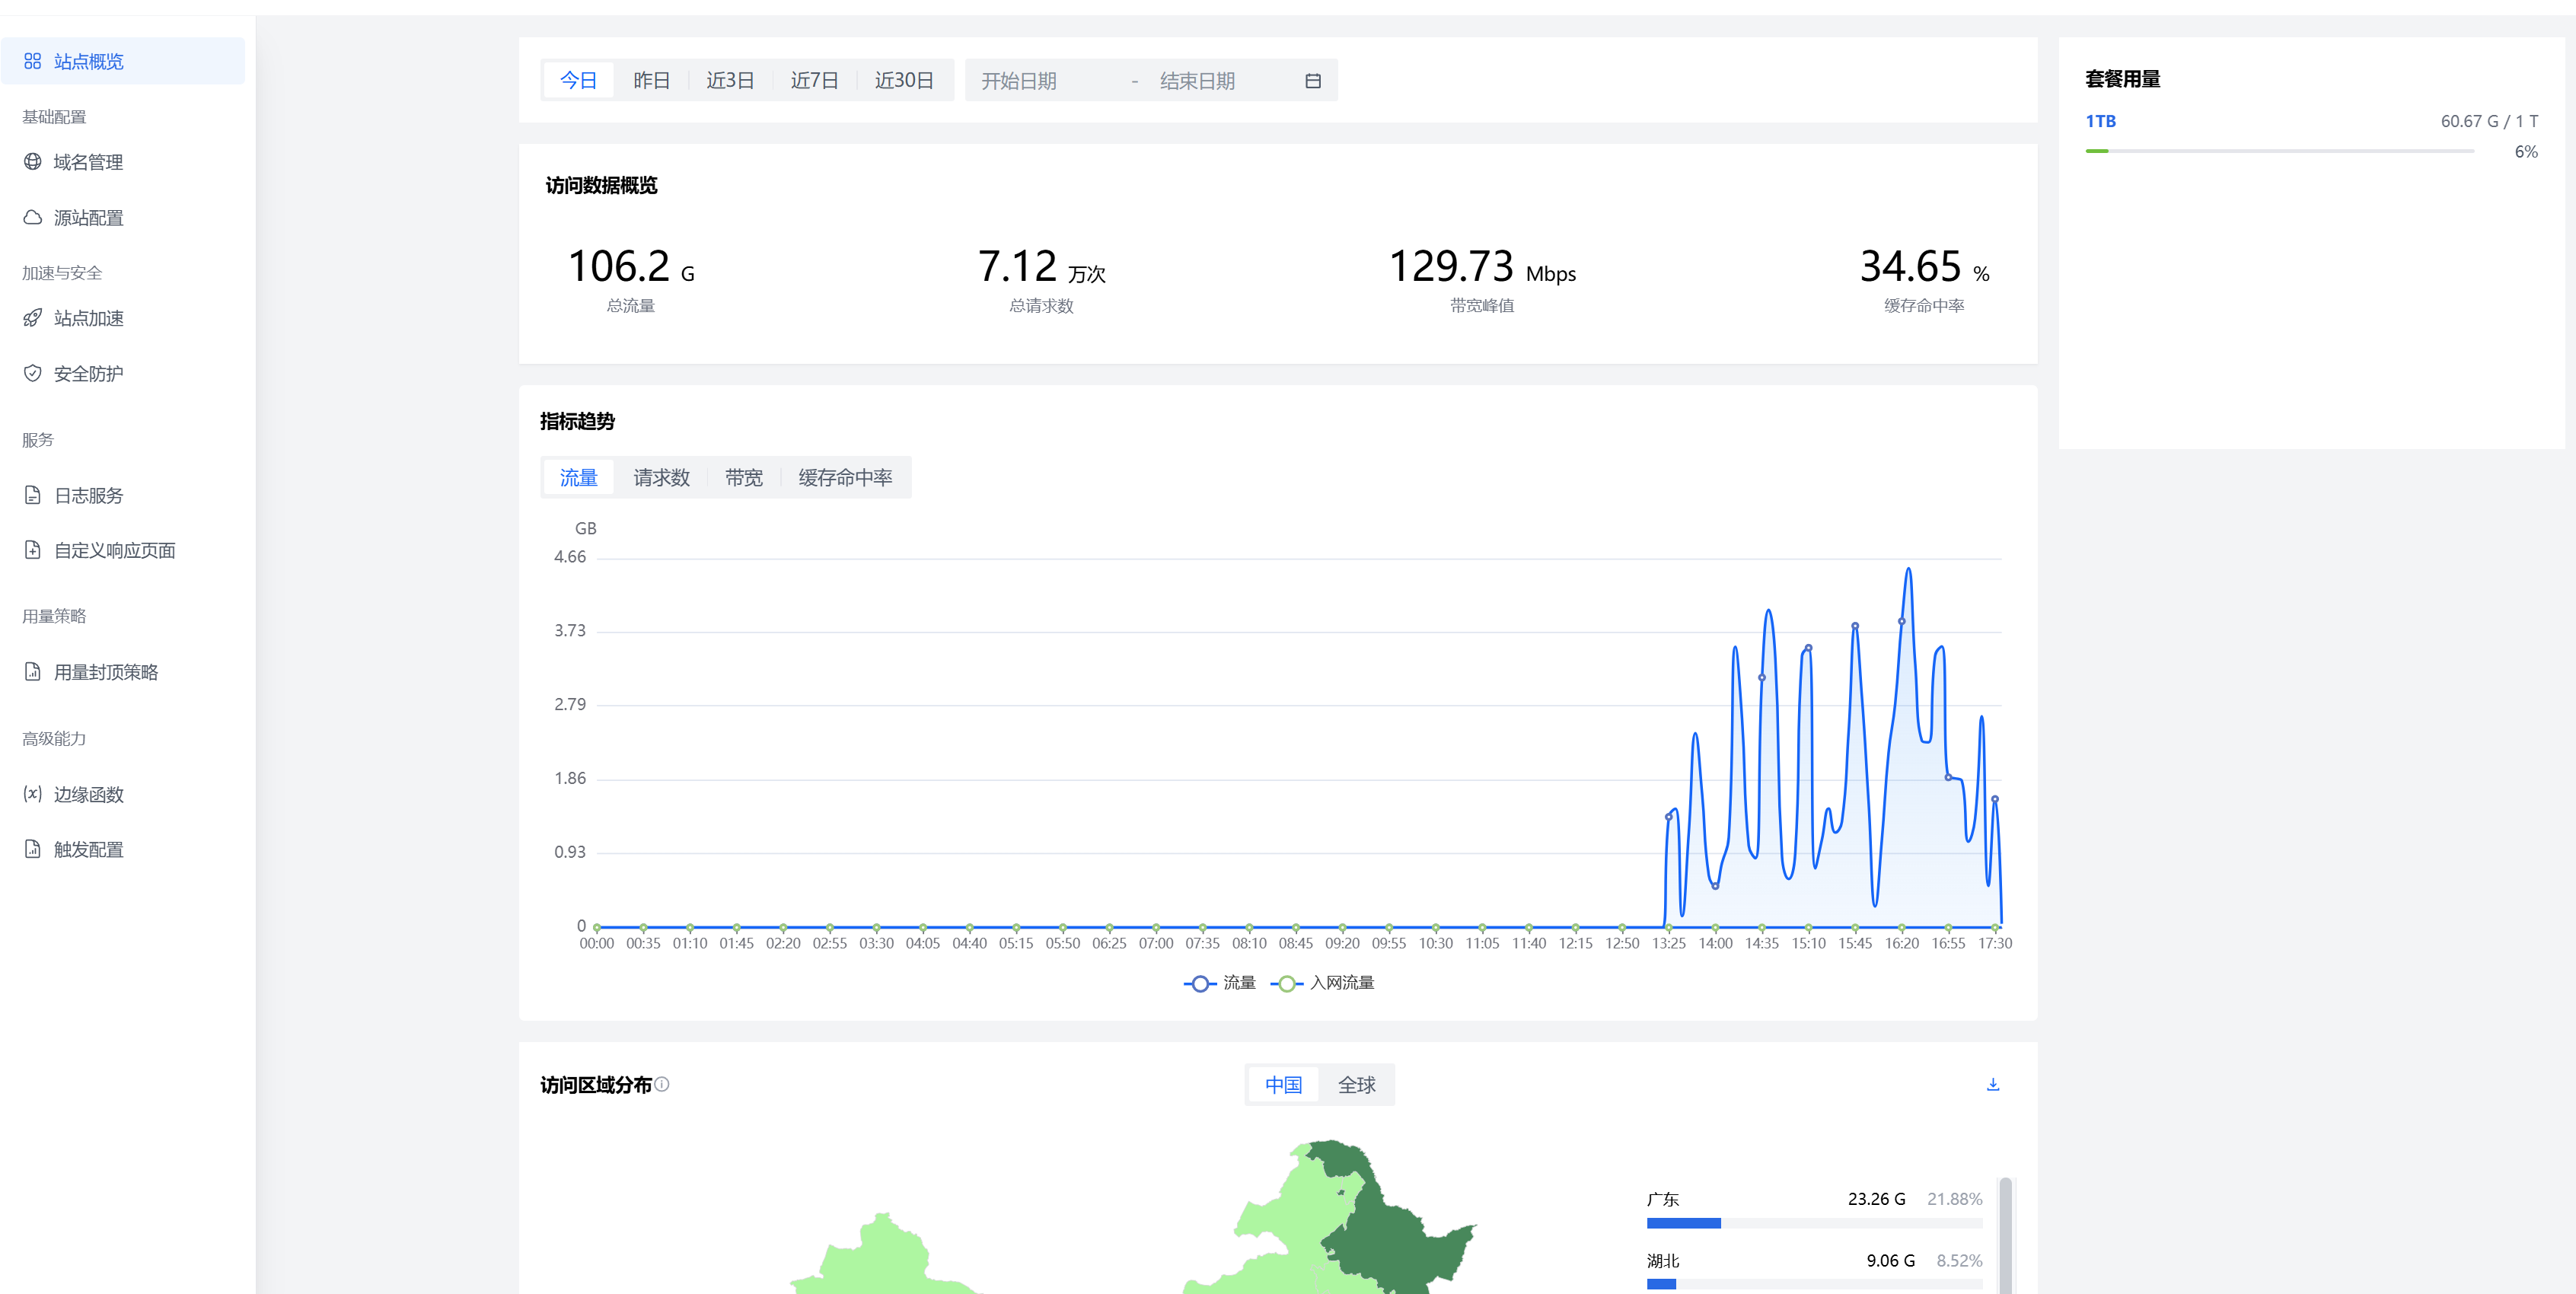This screenshot has width=2576, height=1294.
Task: Open 日志服务 in the sidebar
Action: coord(89,496)
